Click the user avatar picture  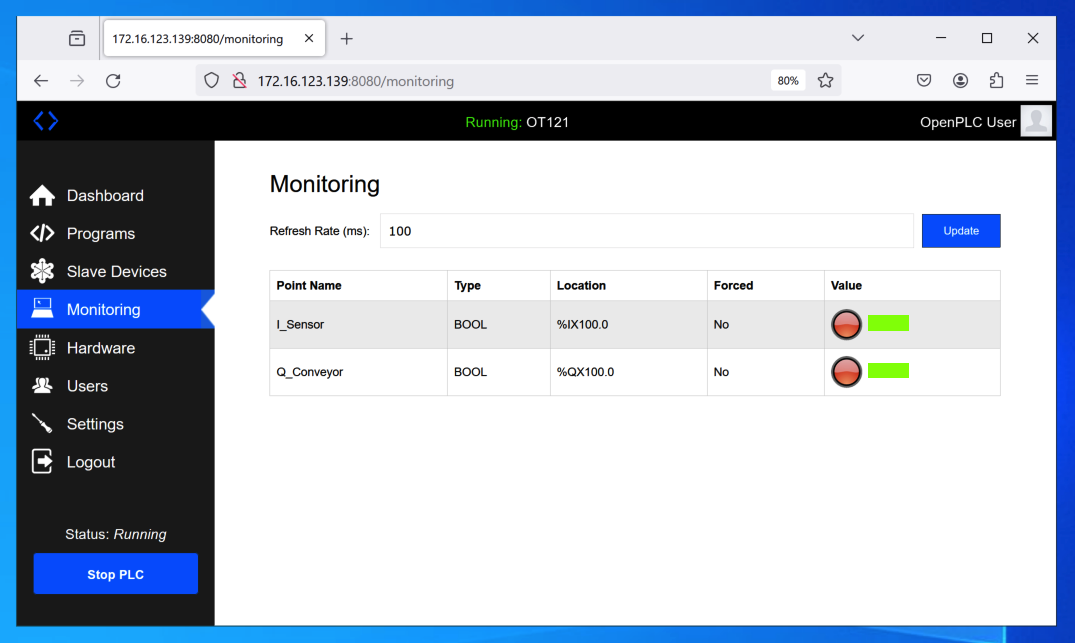(x=1036, y=121)
